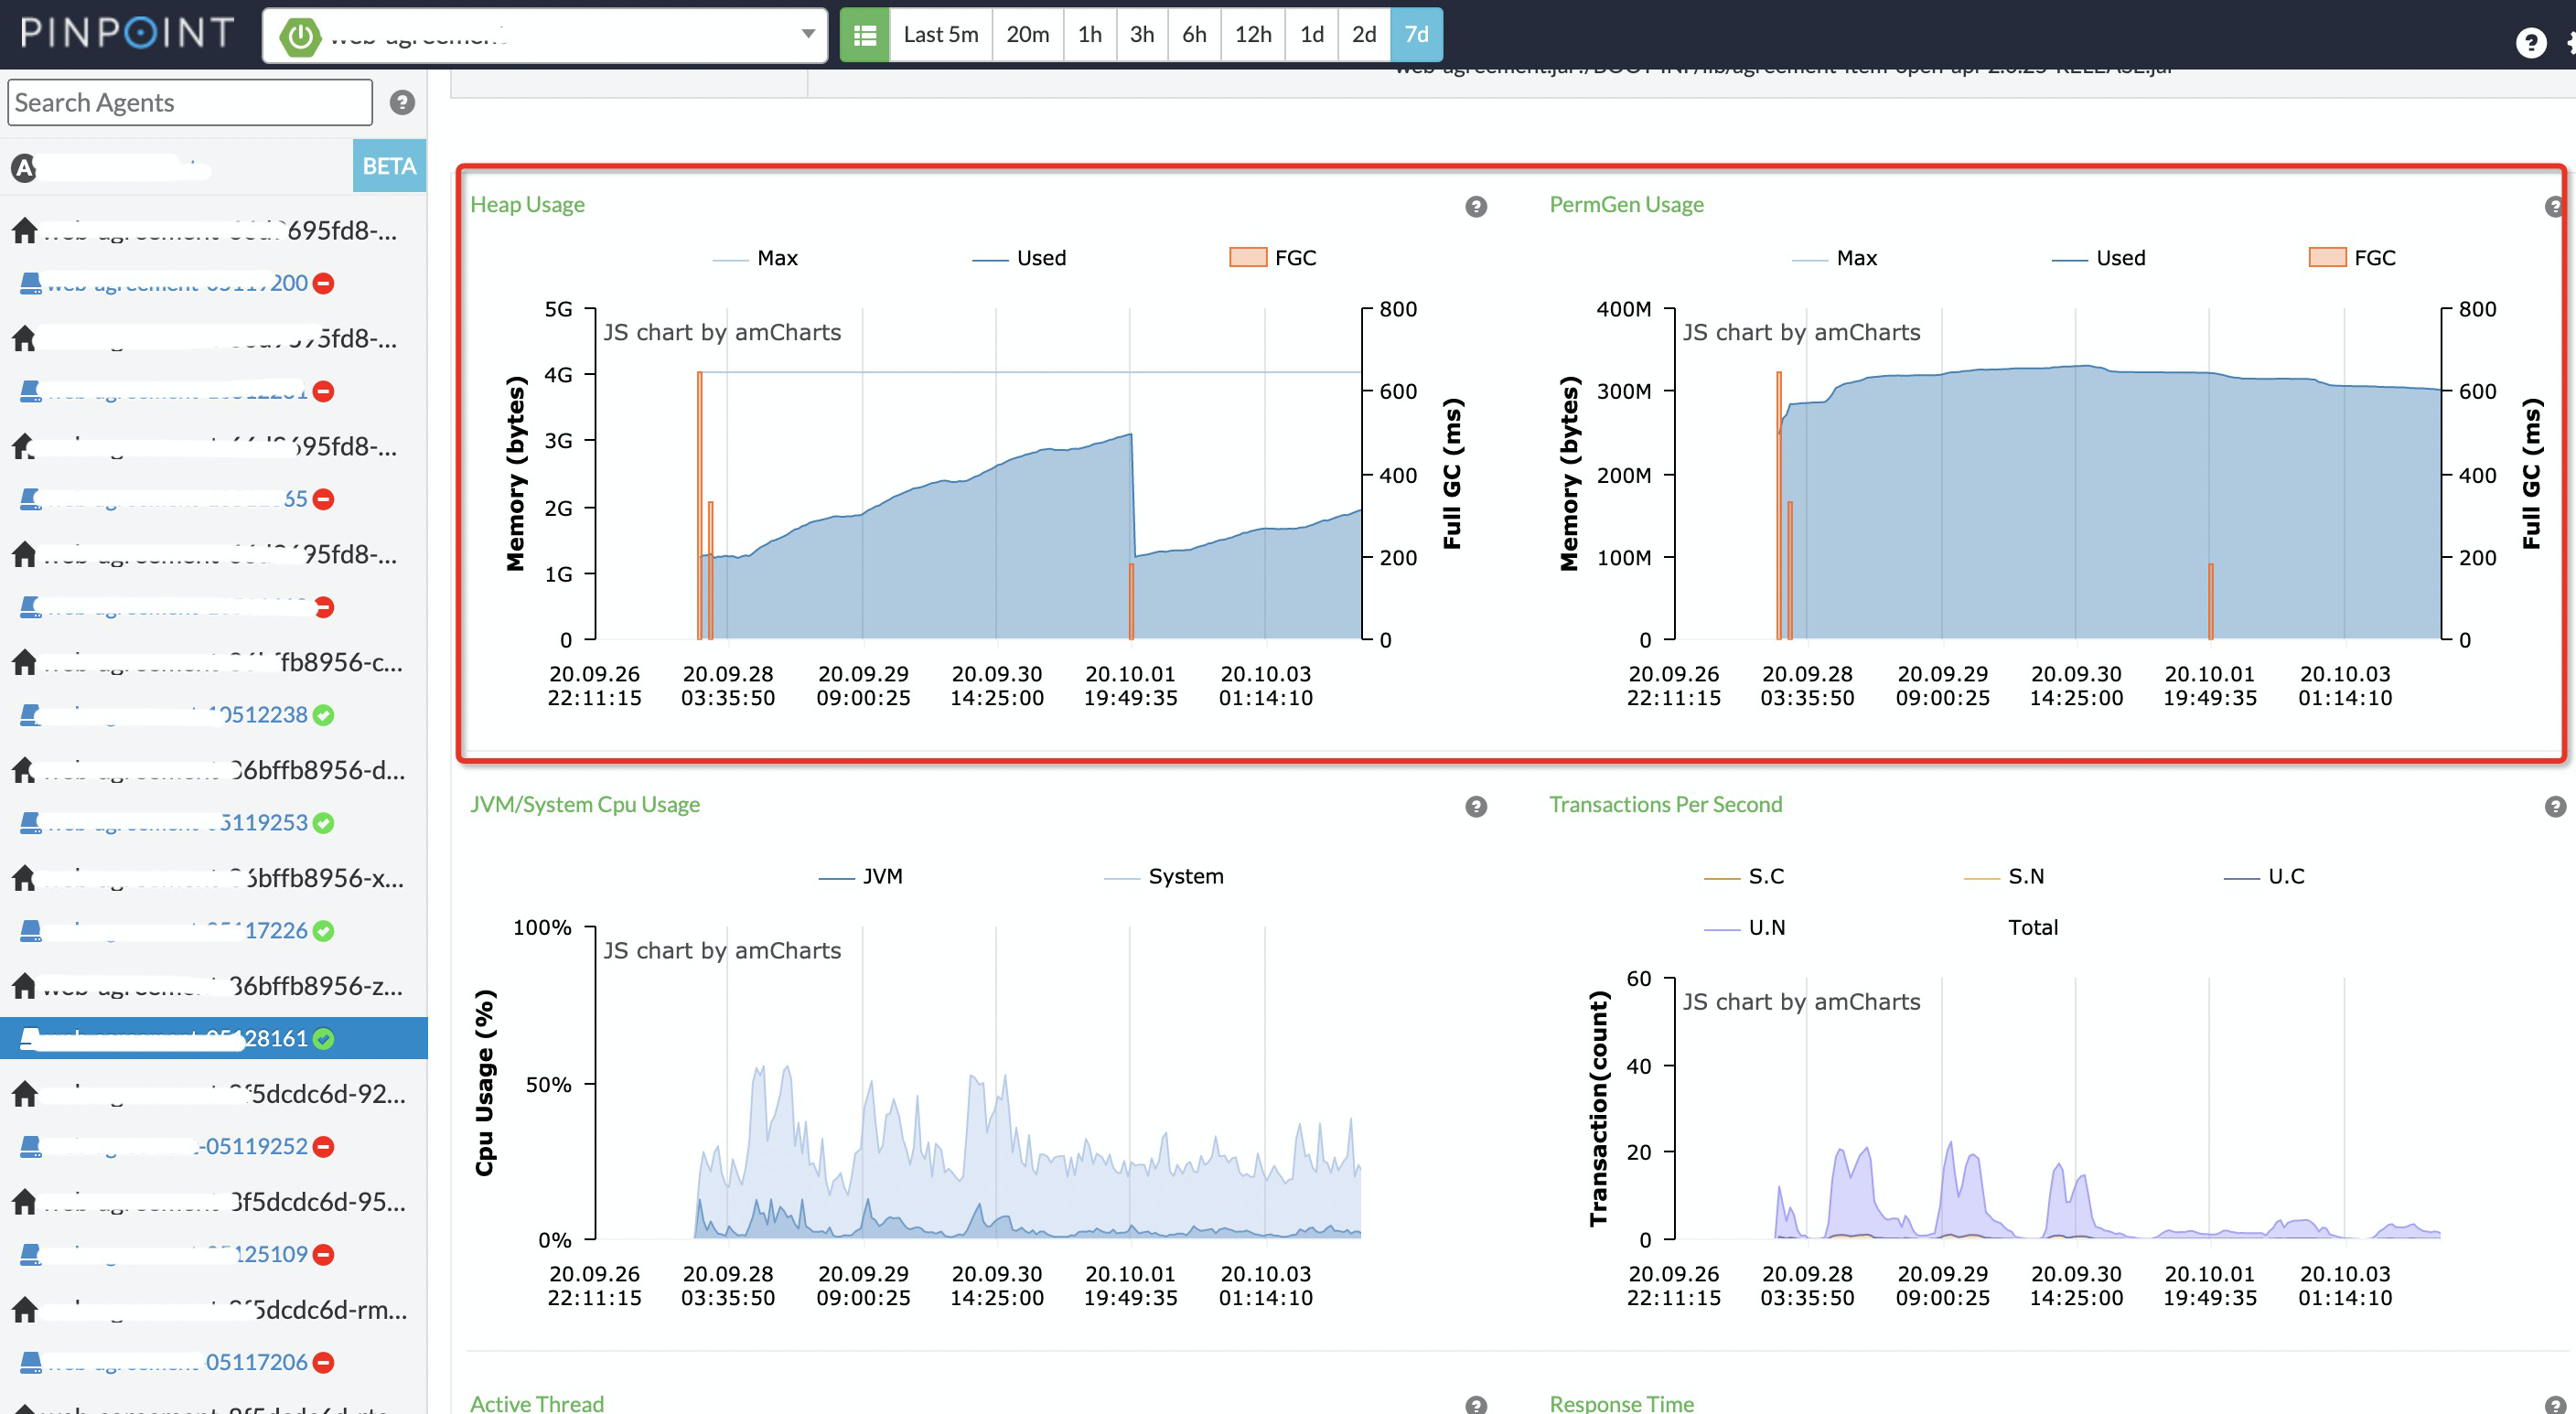Screen dimensions: 2576x1414
Task: Open Active Thread help icon
Action: pyautogui.click(x=1476, y=1405)
